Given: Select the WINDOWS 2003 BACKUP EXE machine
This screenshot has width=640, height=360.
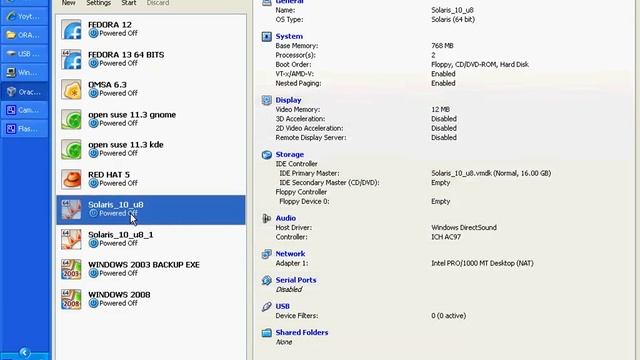Looking at the screenshot, I should coord(151,269).
